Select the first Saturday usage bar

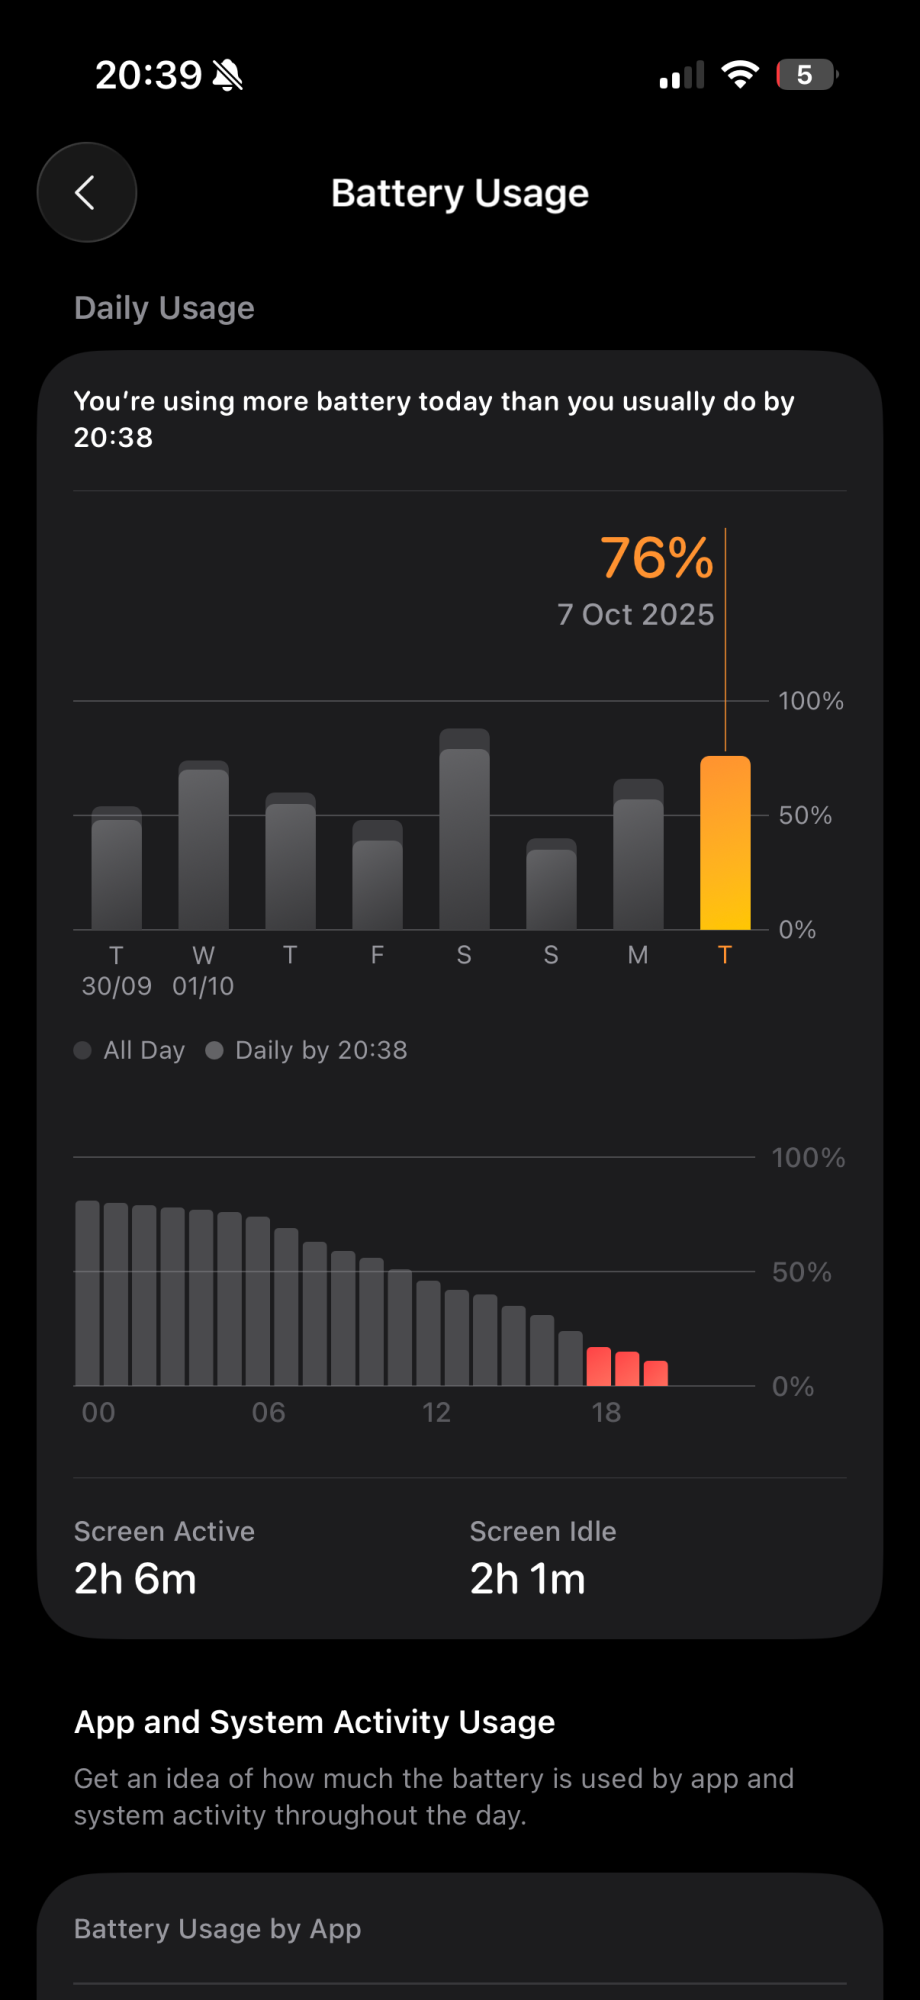pyautogui.click(x=464, y=831)
